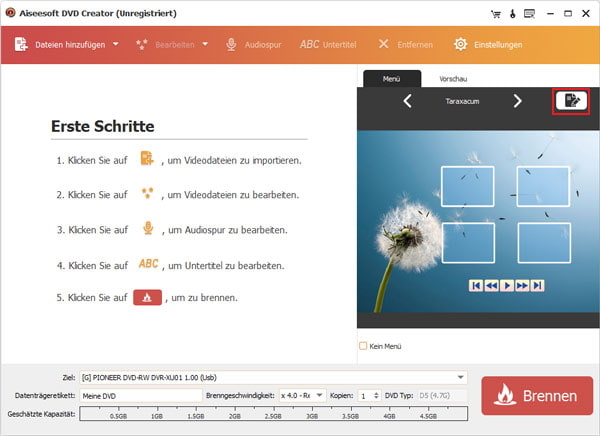Click the Entfernen toolbar label
600x436 pixels.
pyautogui.click(x=415, y=45)
